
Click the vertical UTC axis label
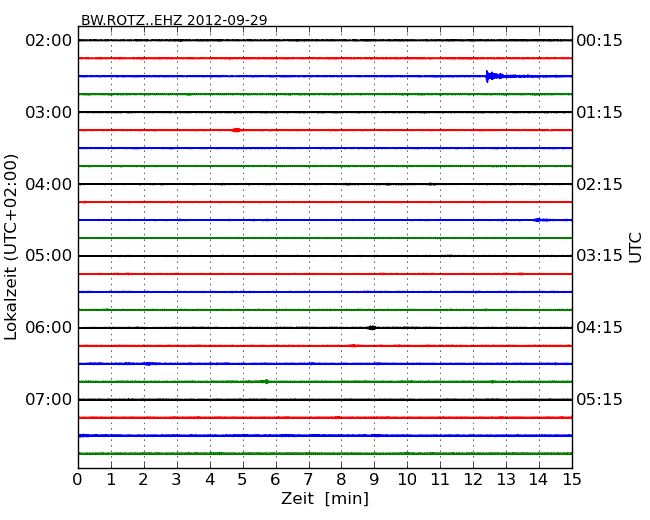tap(635, 248)
